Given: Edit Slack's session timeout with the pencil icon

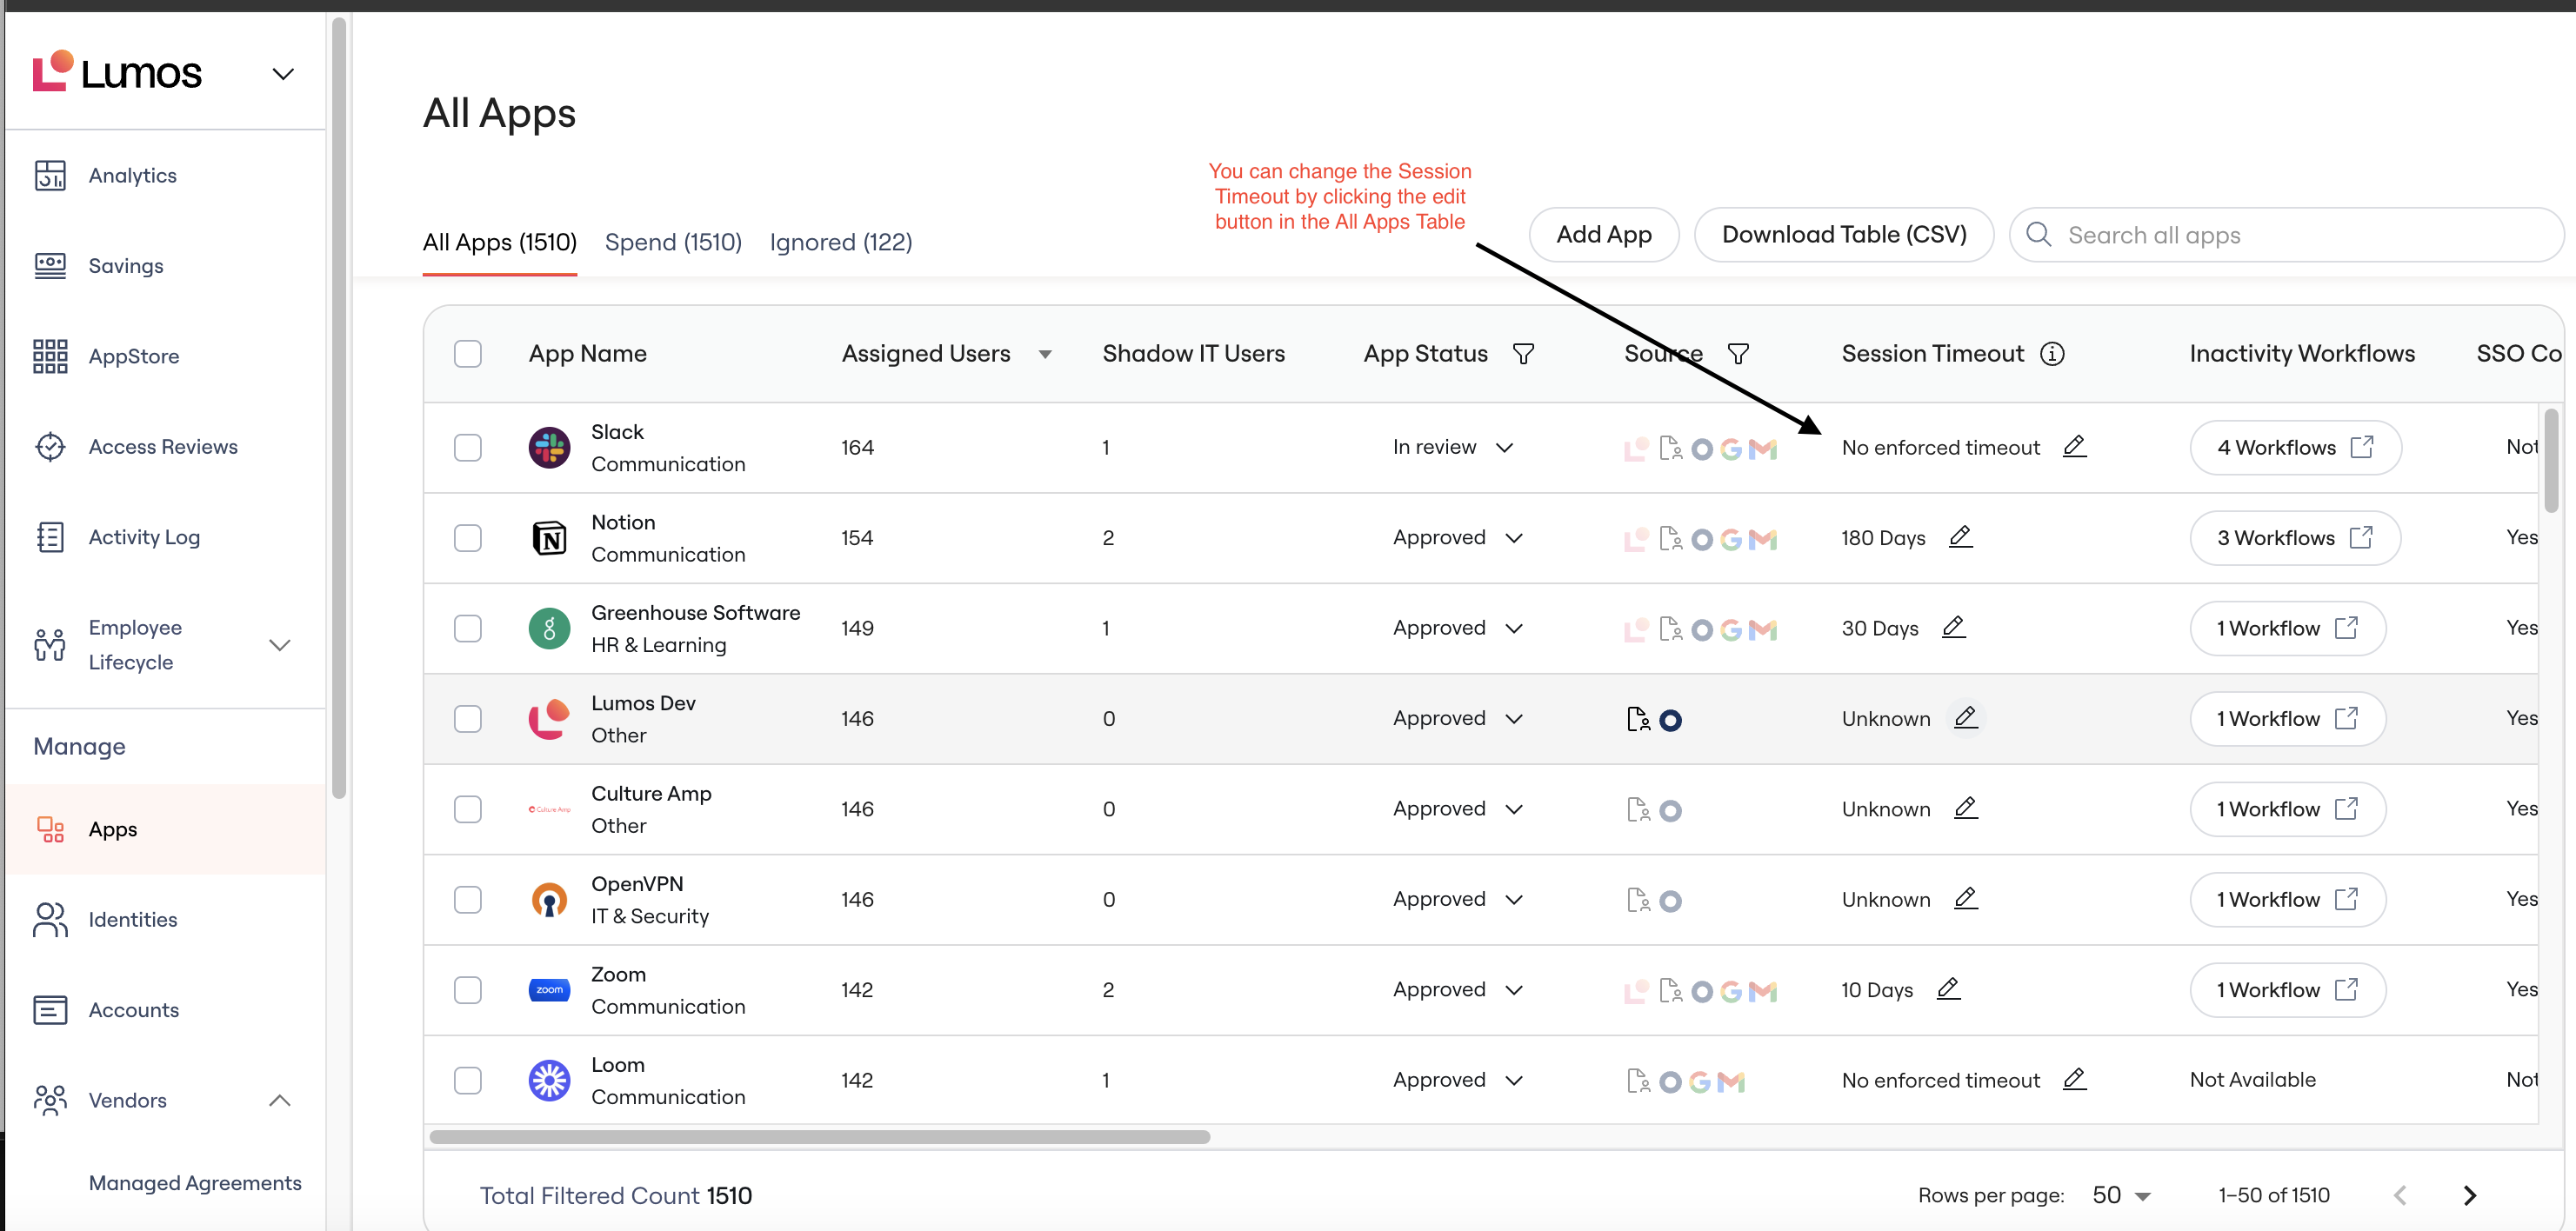Looking at the screenshot, I should click(x=2074, y=446).
